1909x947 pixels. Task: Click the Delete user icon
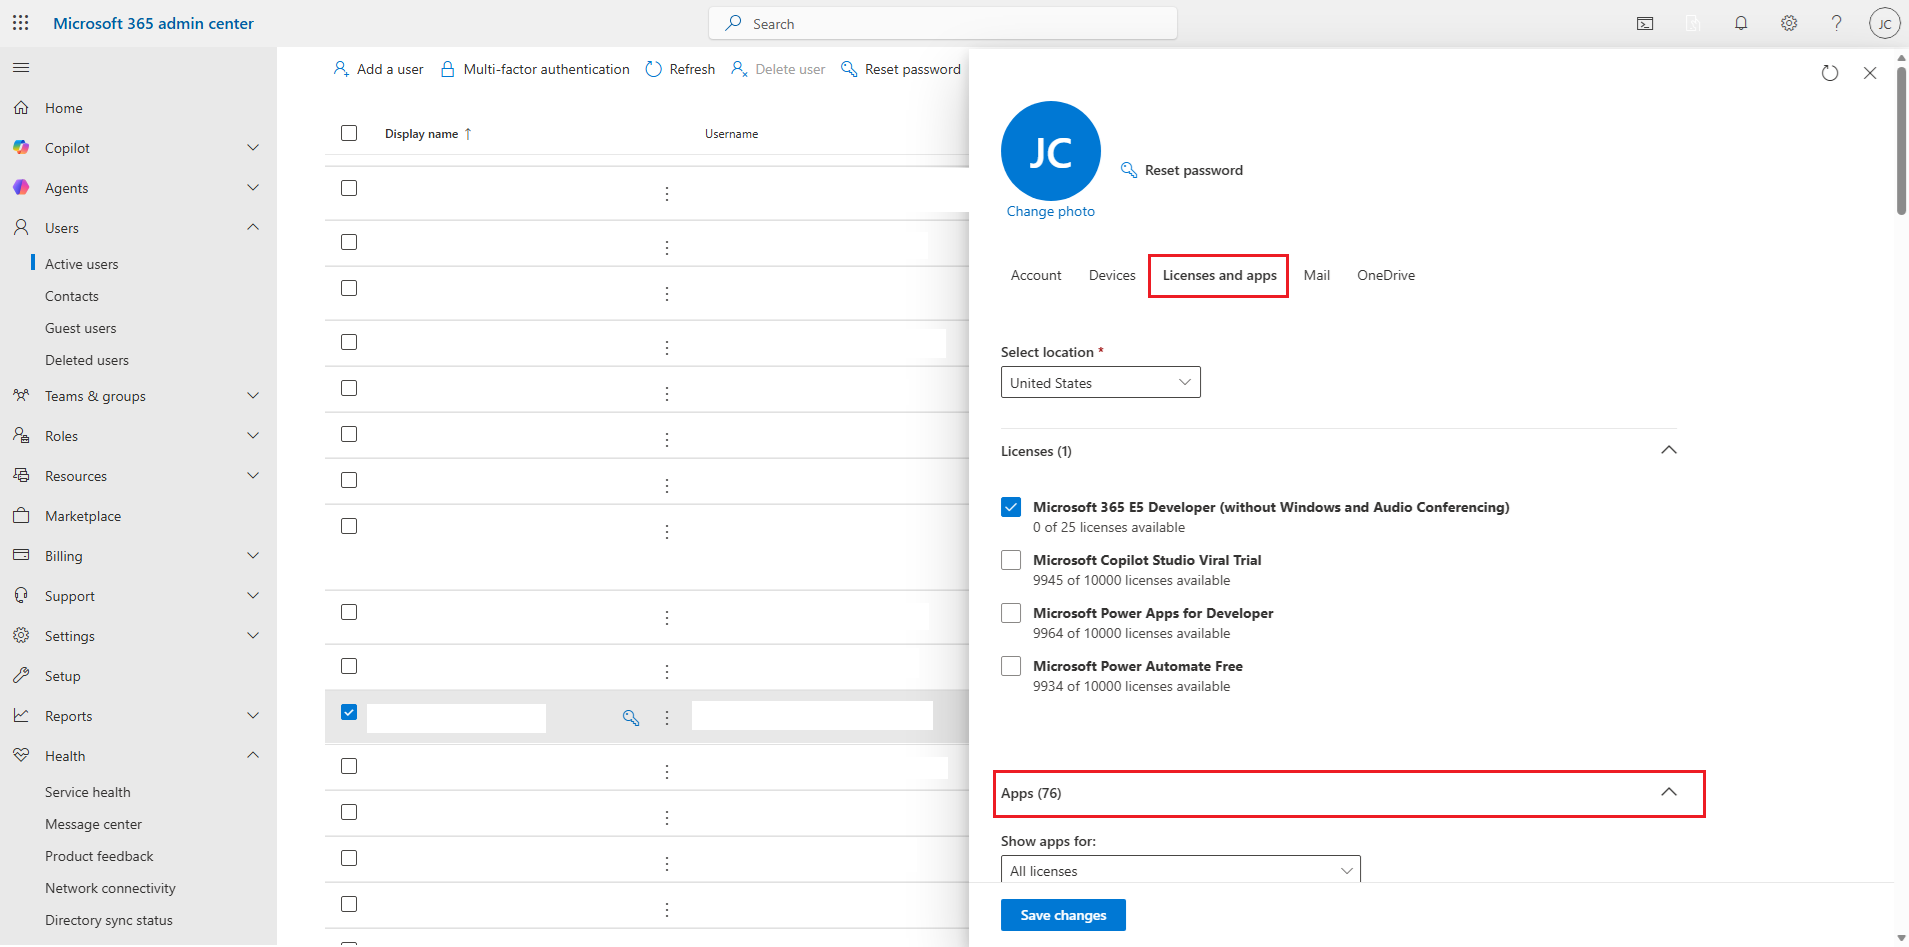tap(740, 69)
